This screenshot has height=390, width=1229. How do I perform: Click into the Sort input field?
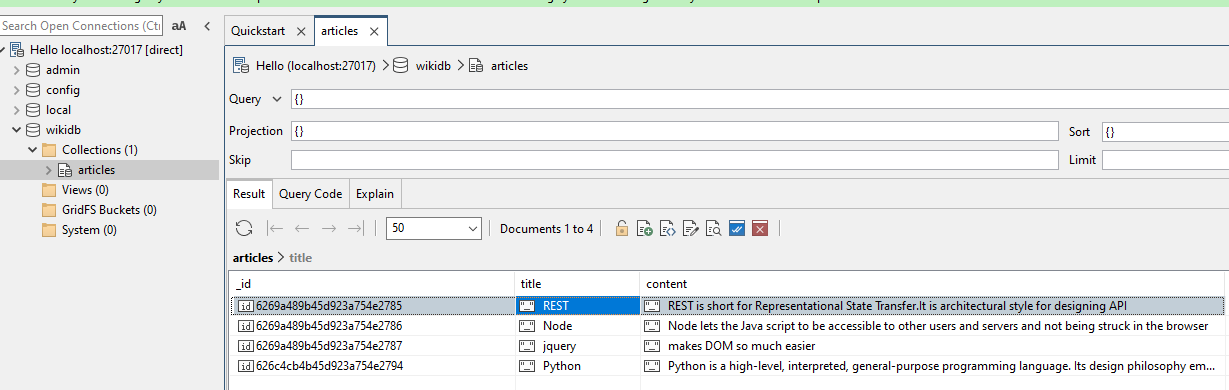(x=1165, y=131)
